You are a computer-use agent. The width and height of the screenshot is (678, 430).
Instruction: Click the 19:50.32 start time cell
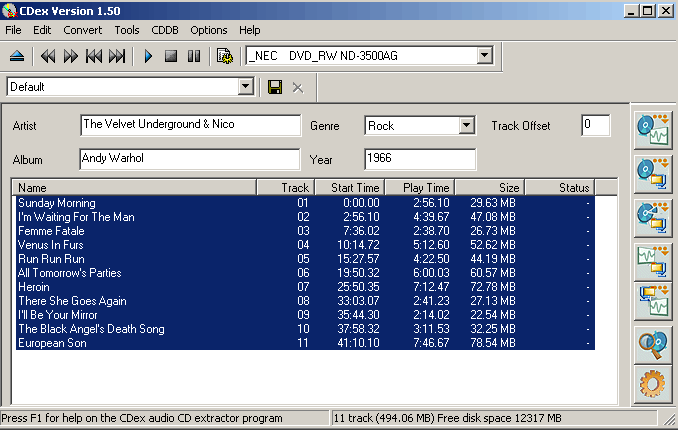358,273
